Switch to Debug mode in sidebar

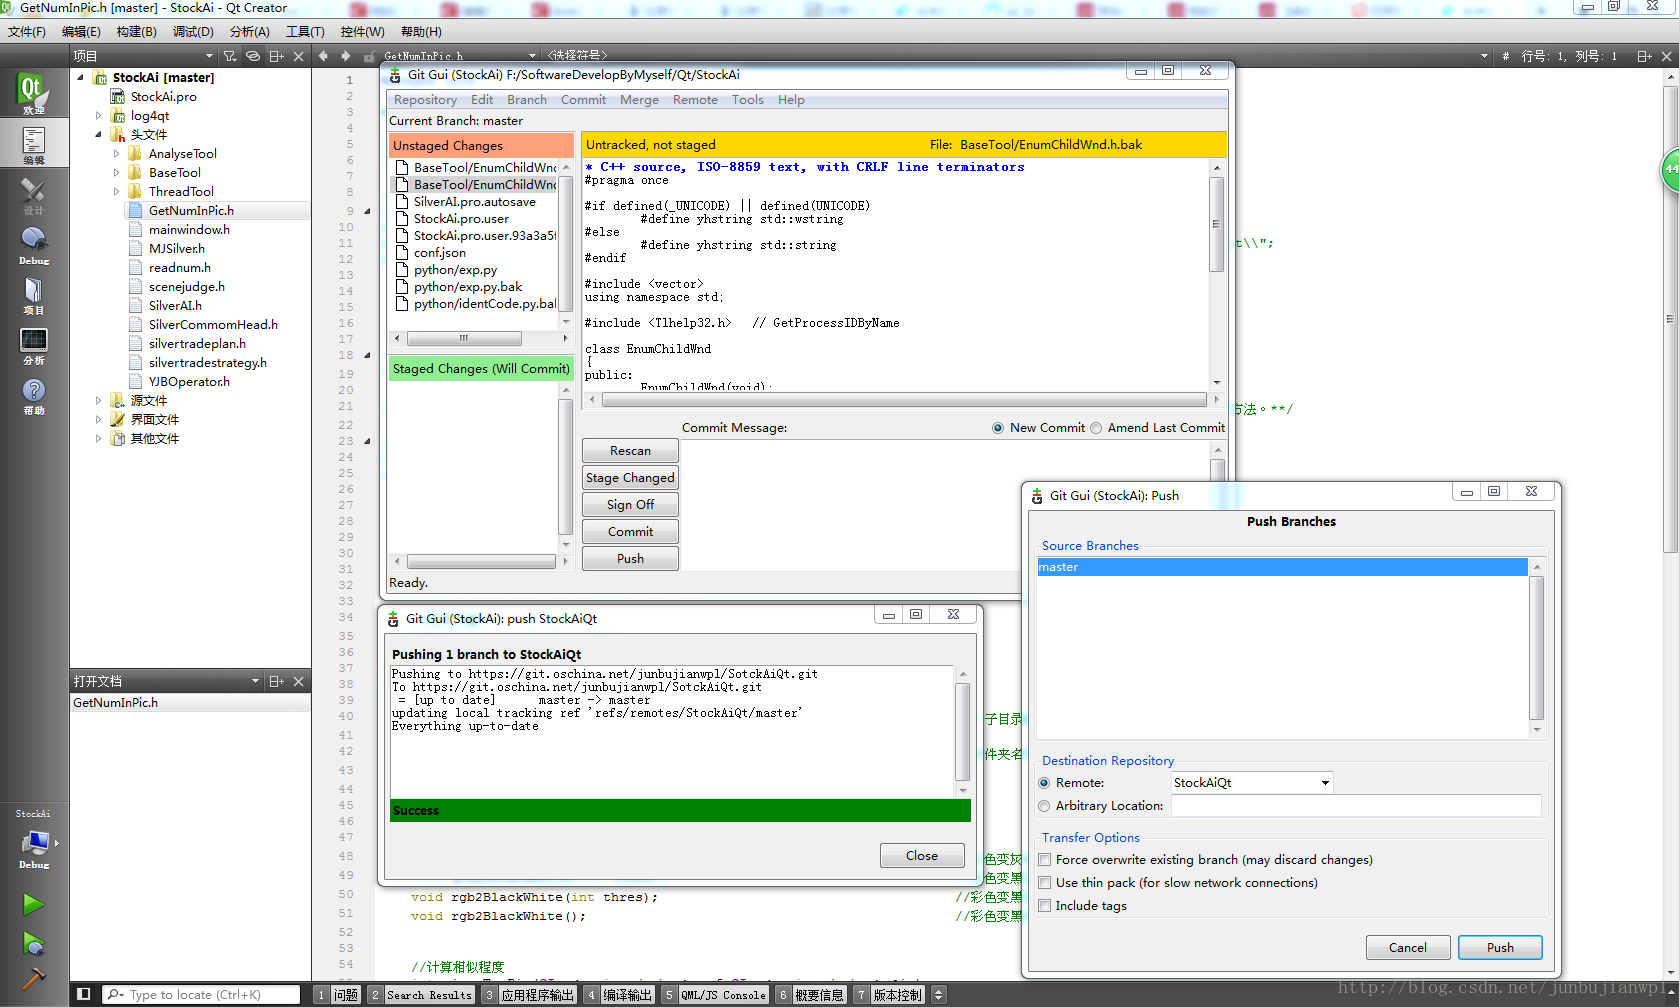click(33, 245)
